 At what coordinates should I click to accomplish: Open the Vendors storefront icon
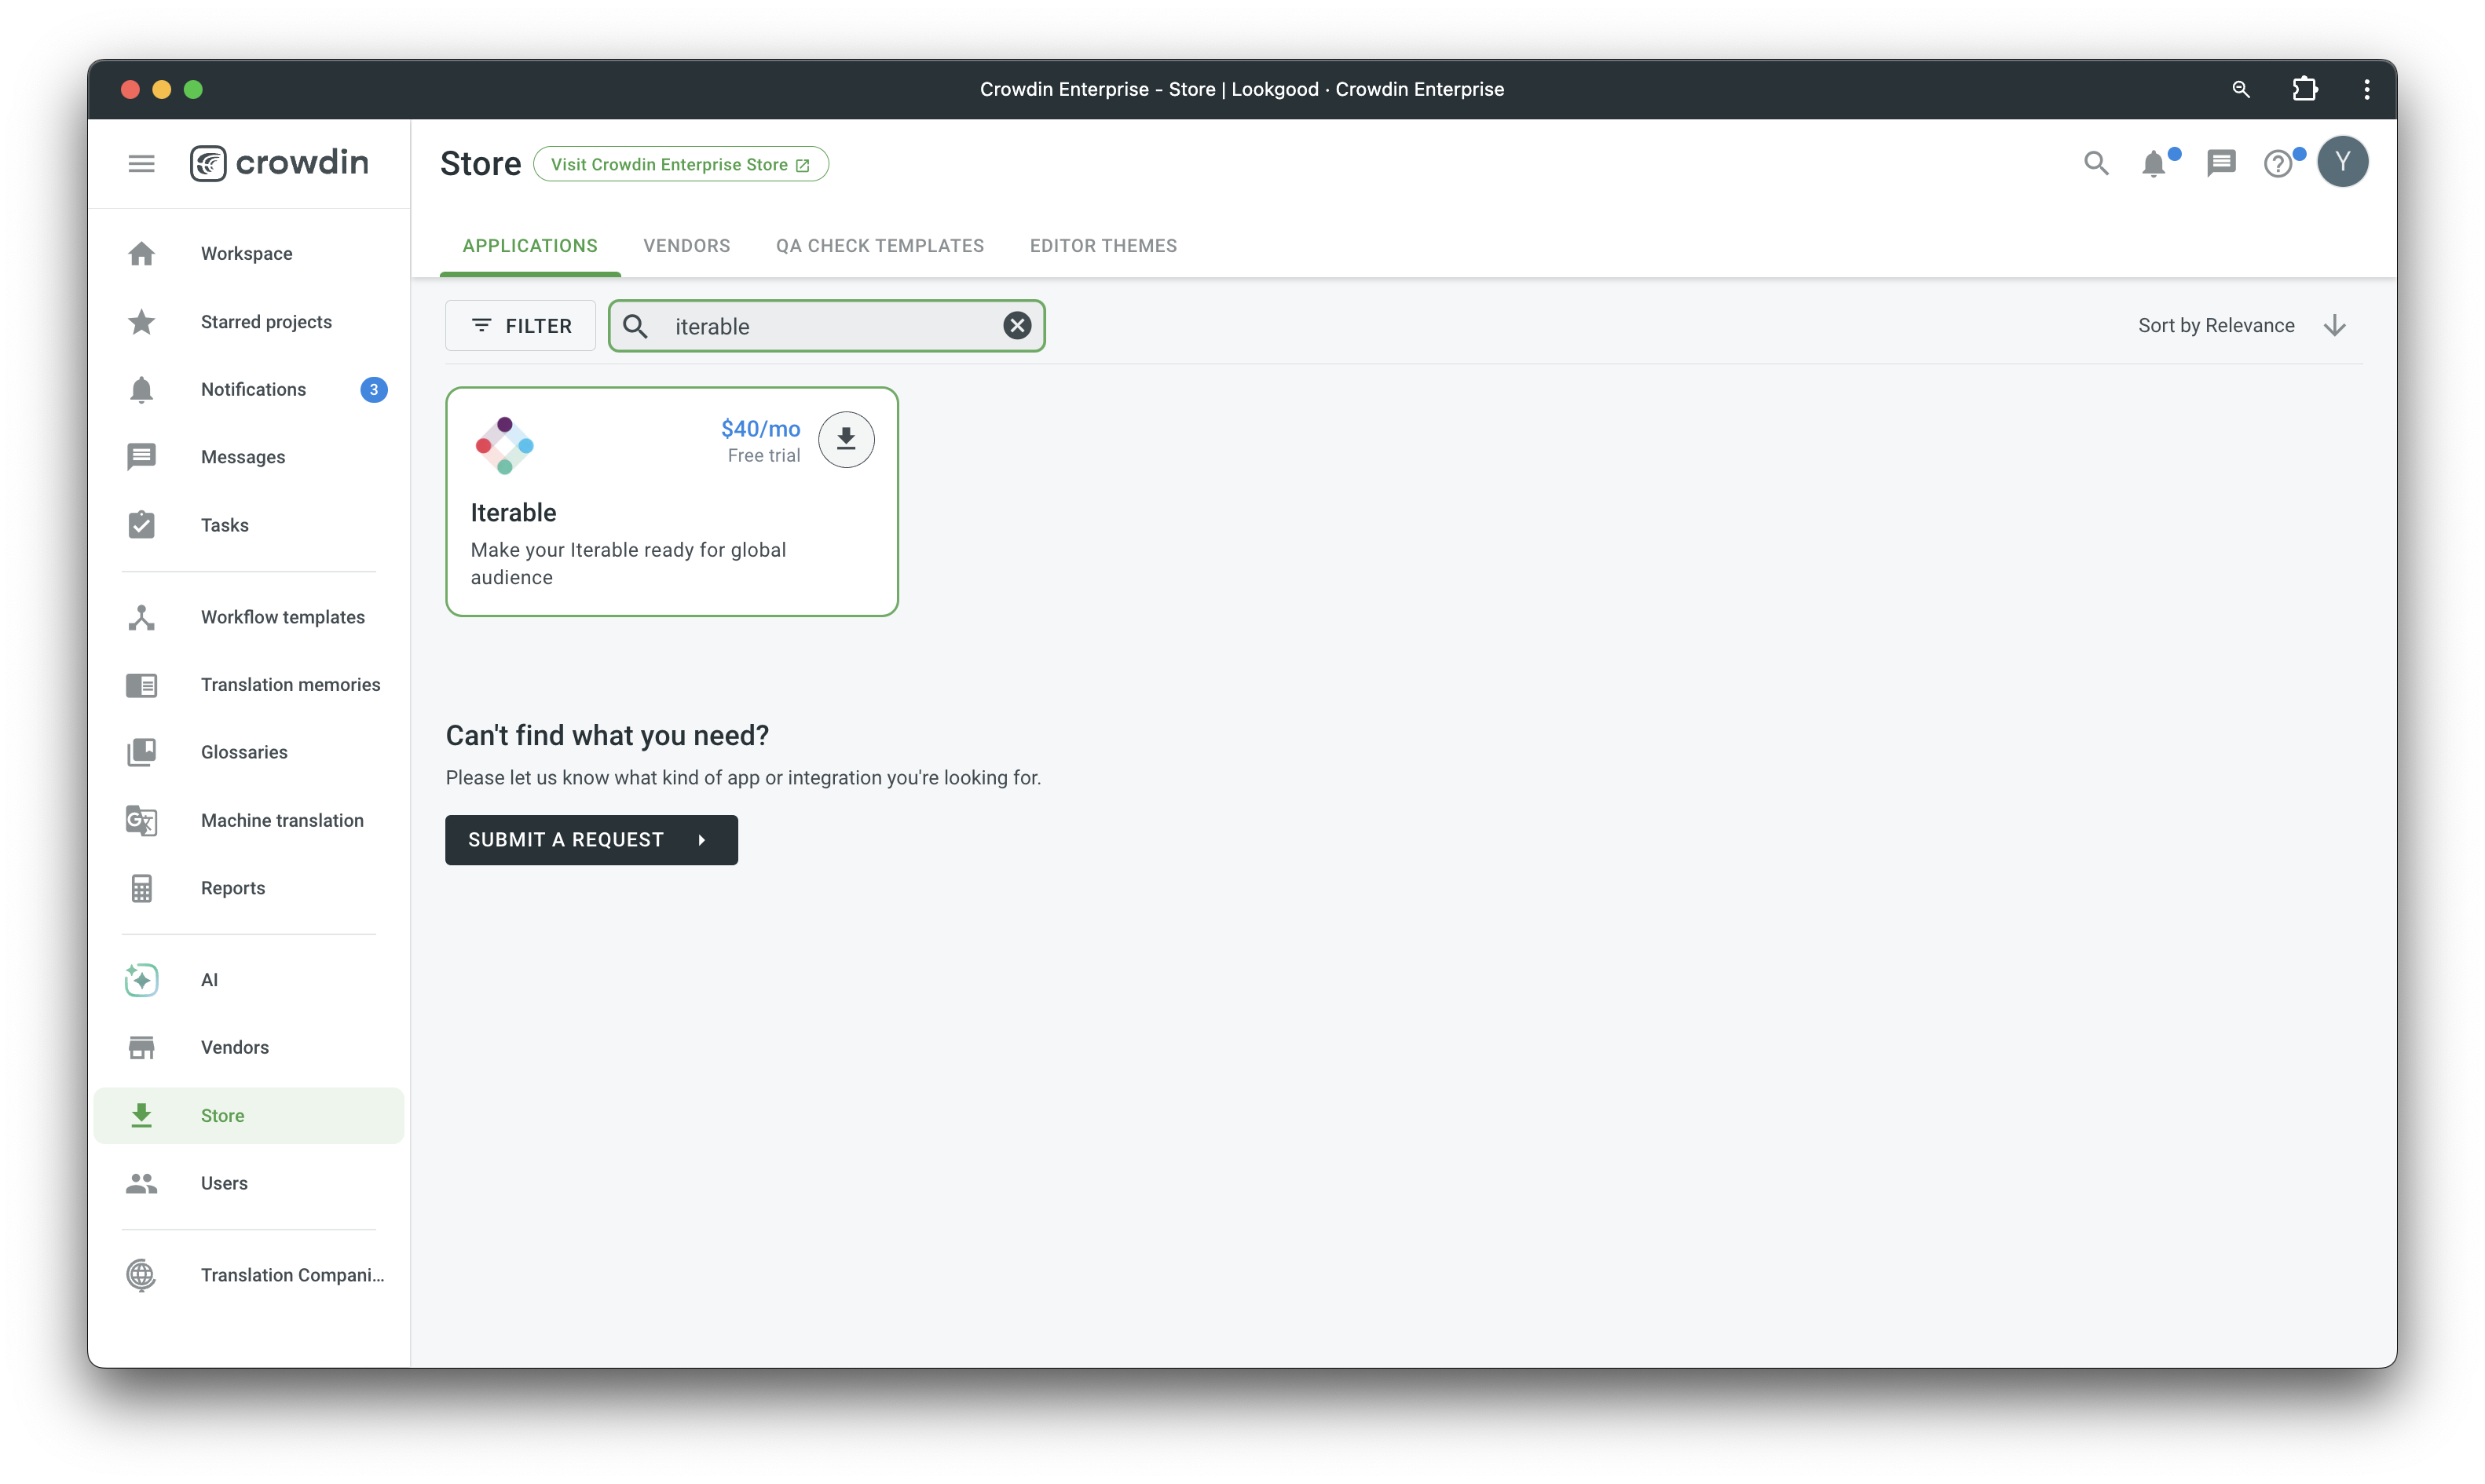(x=141, y=1047)
